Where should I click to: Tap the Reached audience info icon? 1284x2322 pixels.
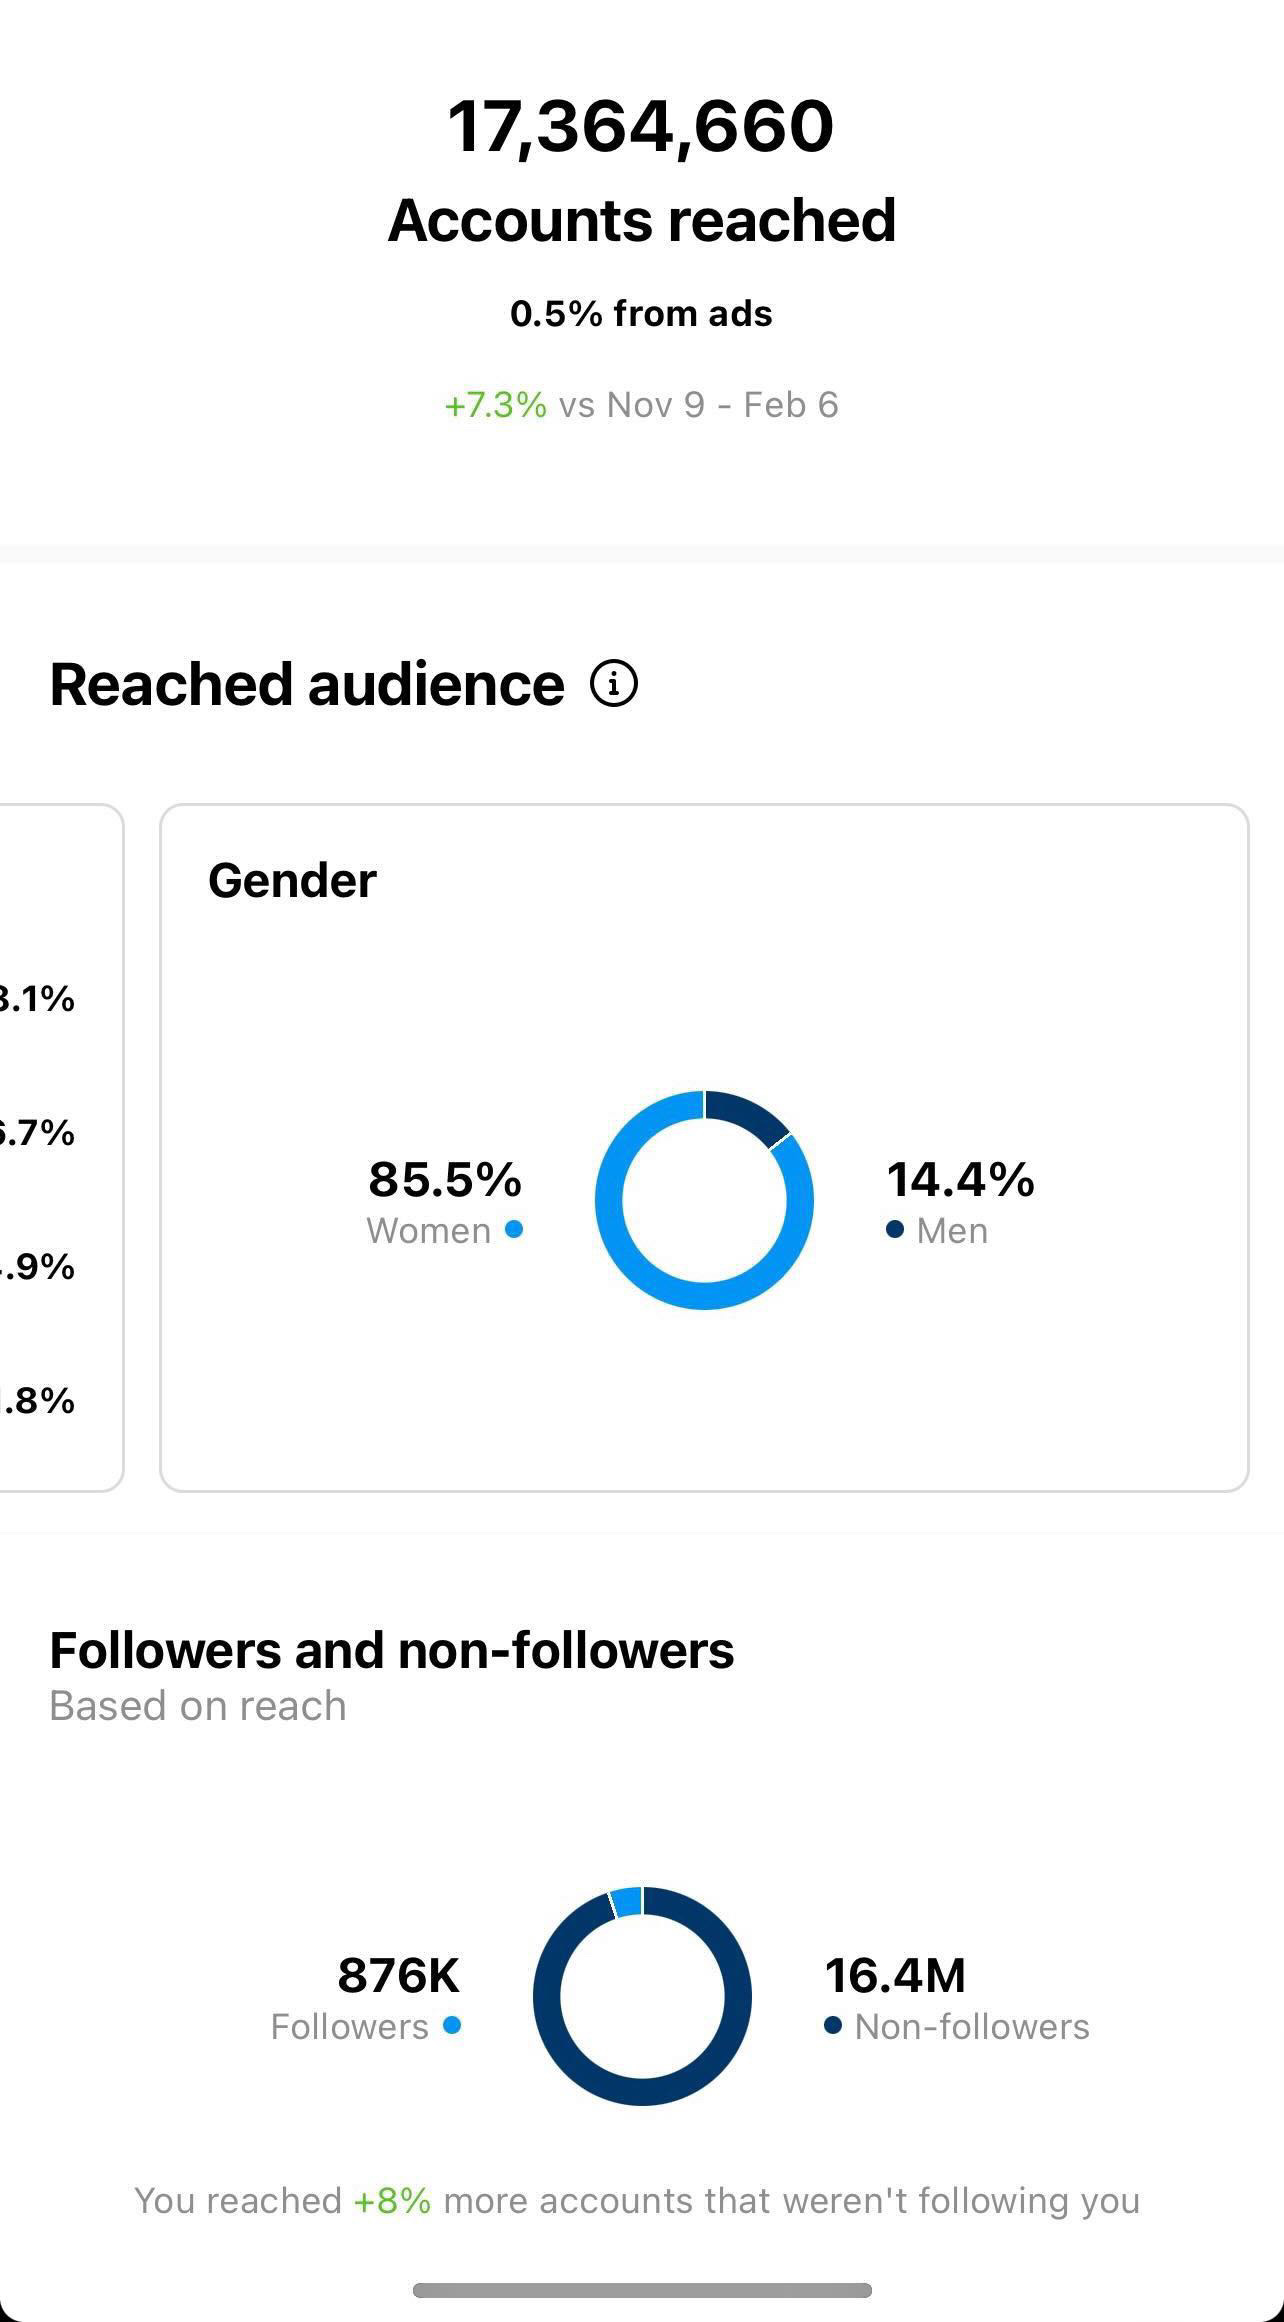(x=614, y=685)
